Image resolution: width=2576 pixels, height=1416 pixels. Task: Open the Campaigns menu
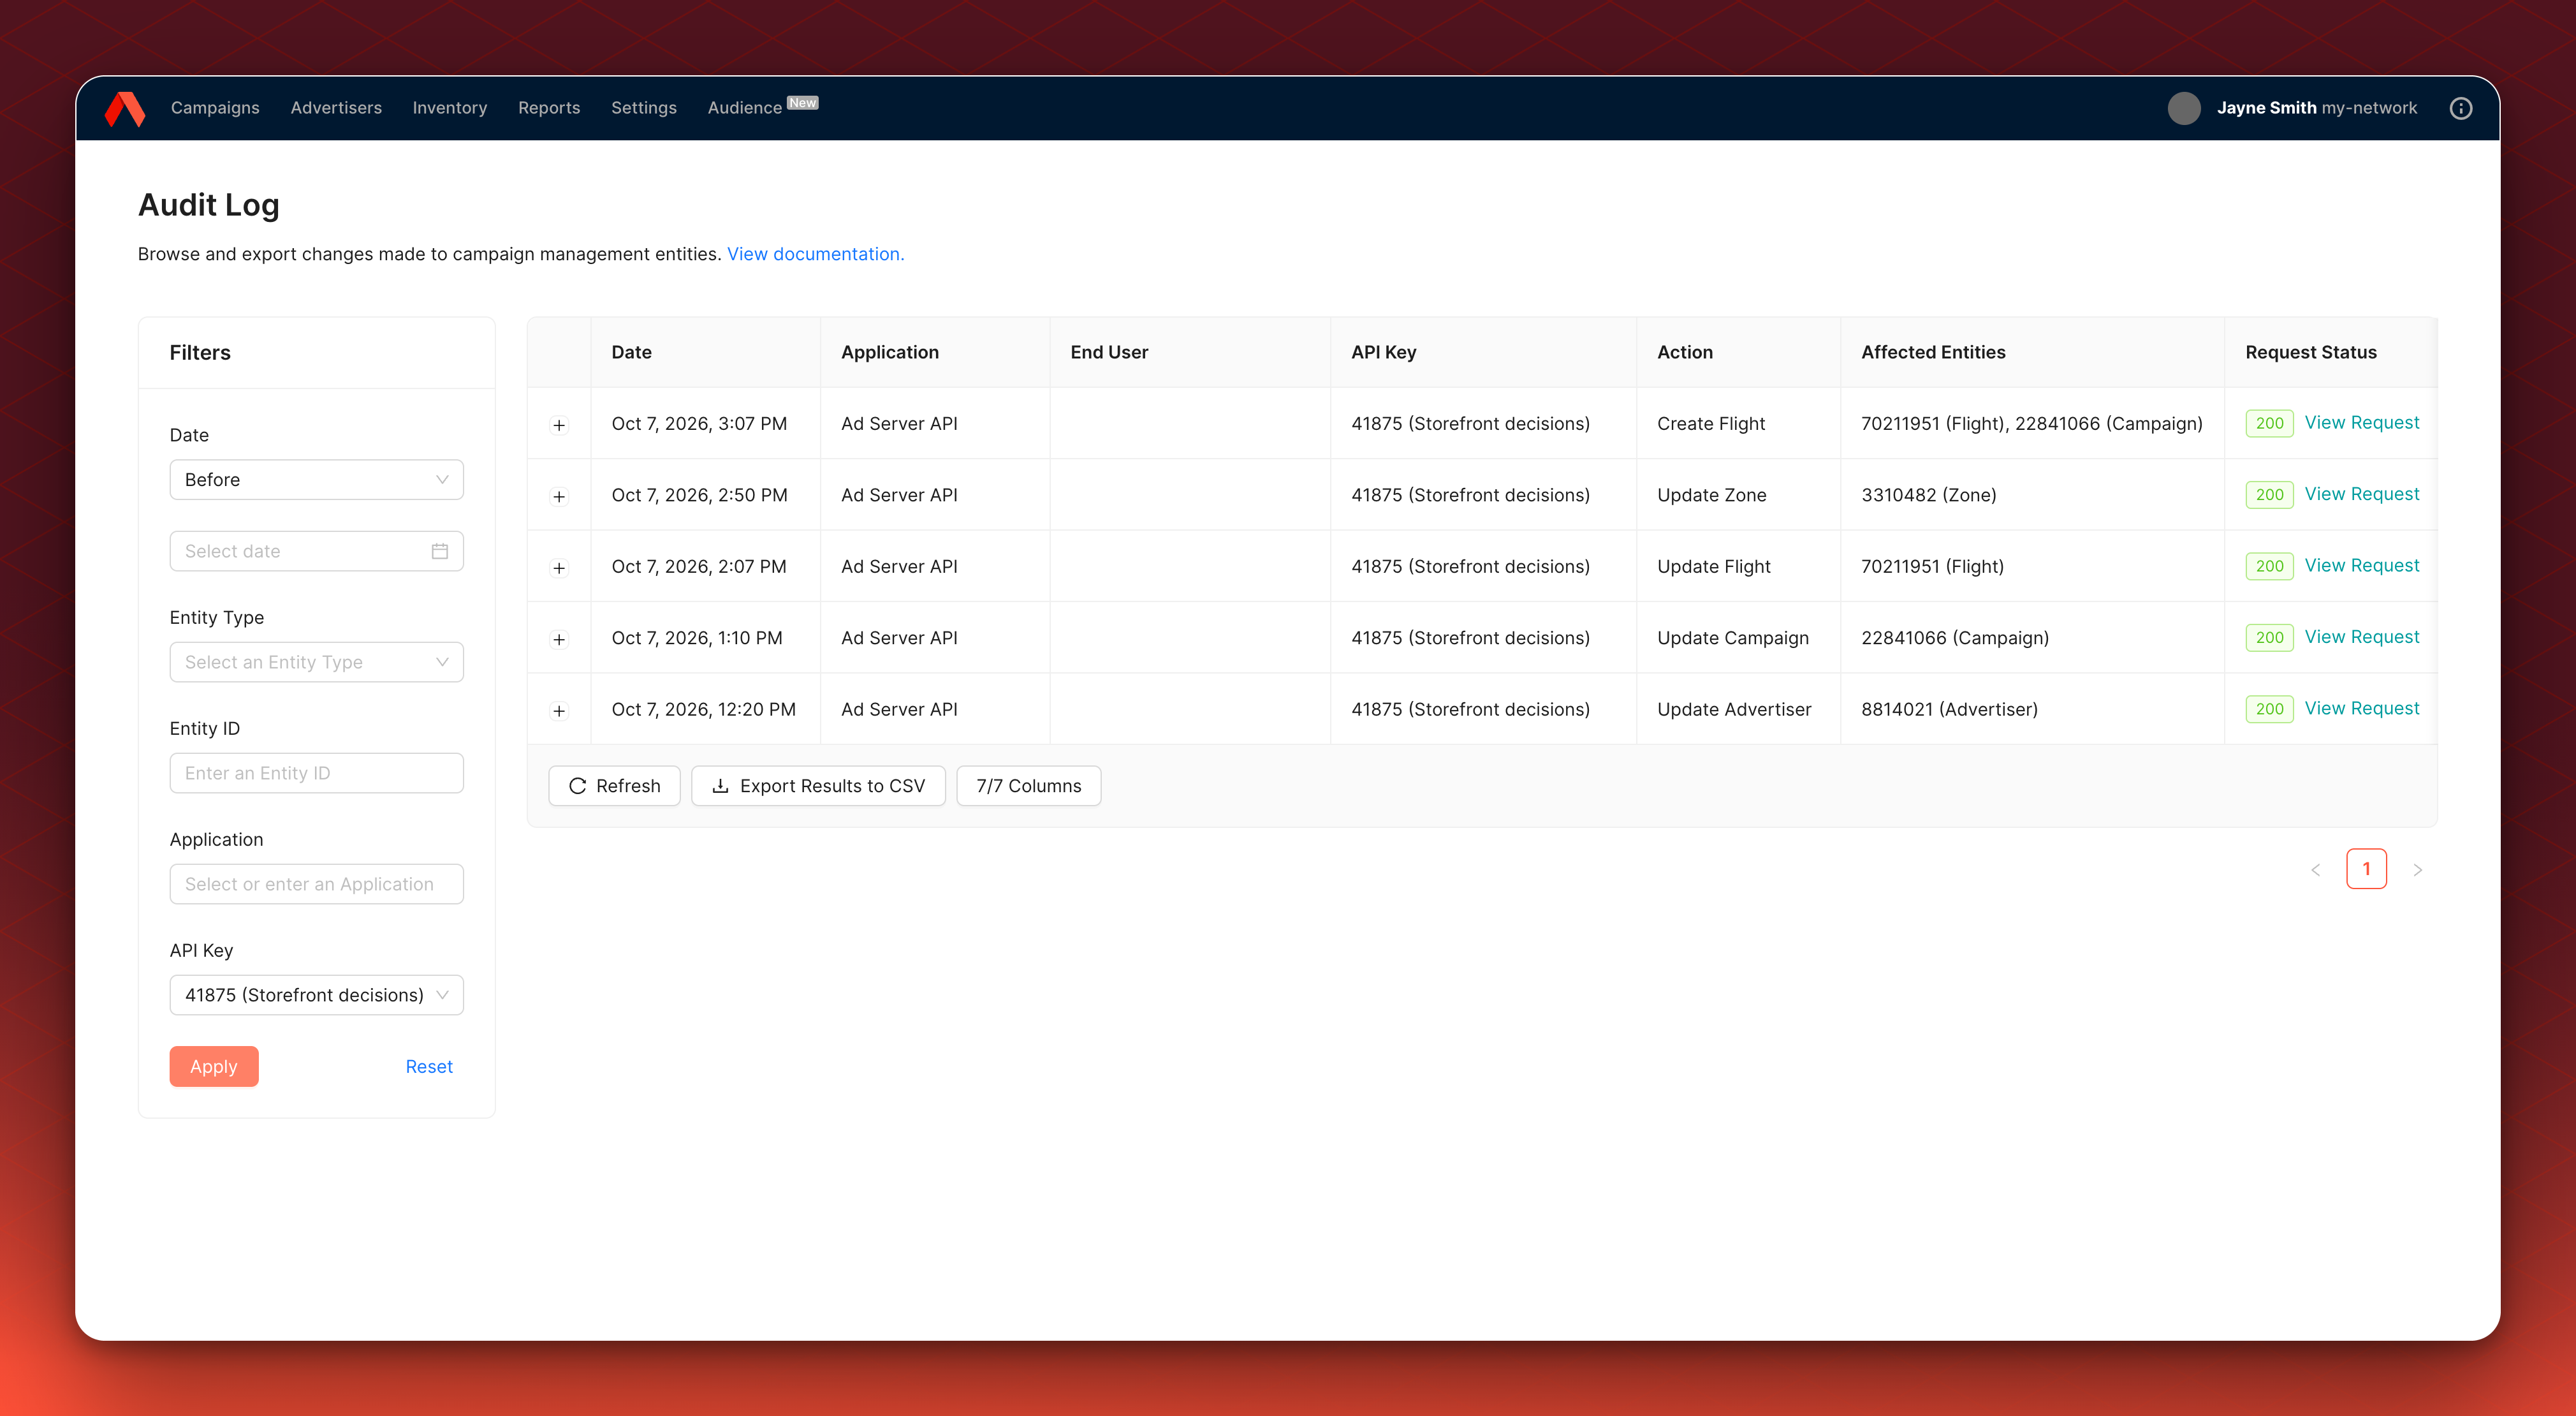point(215,108)
